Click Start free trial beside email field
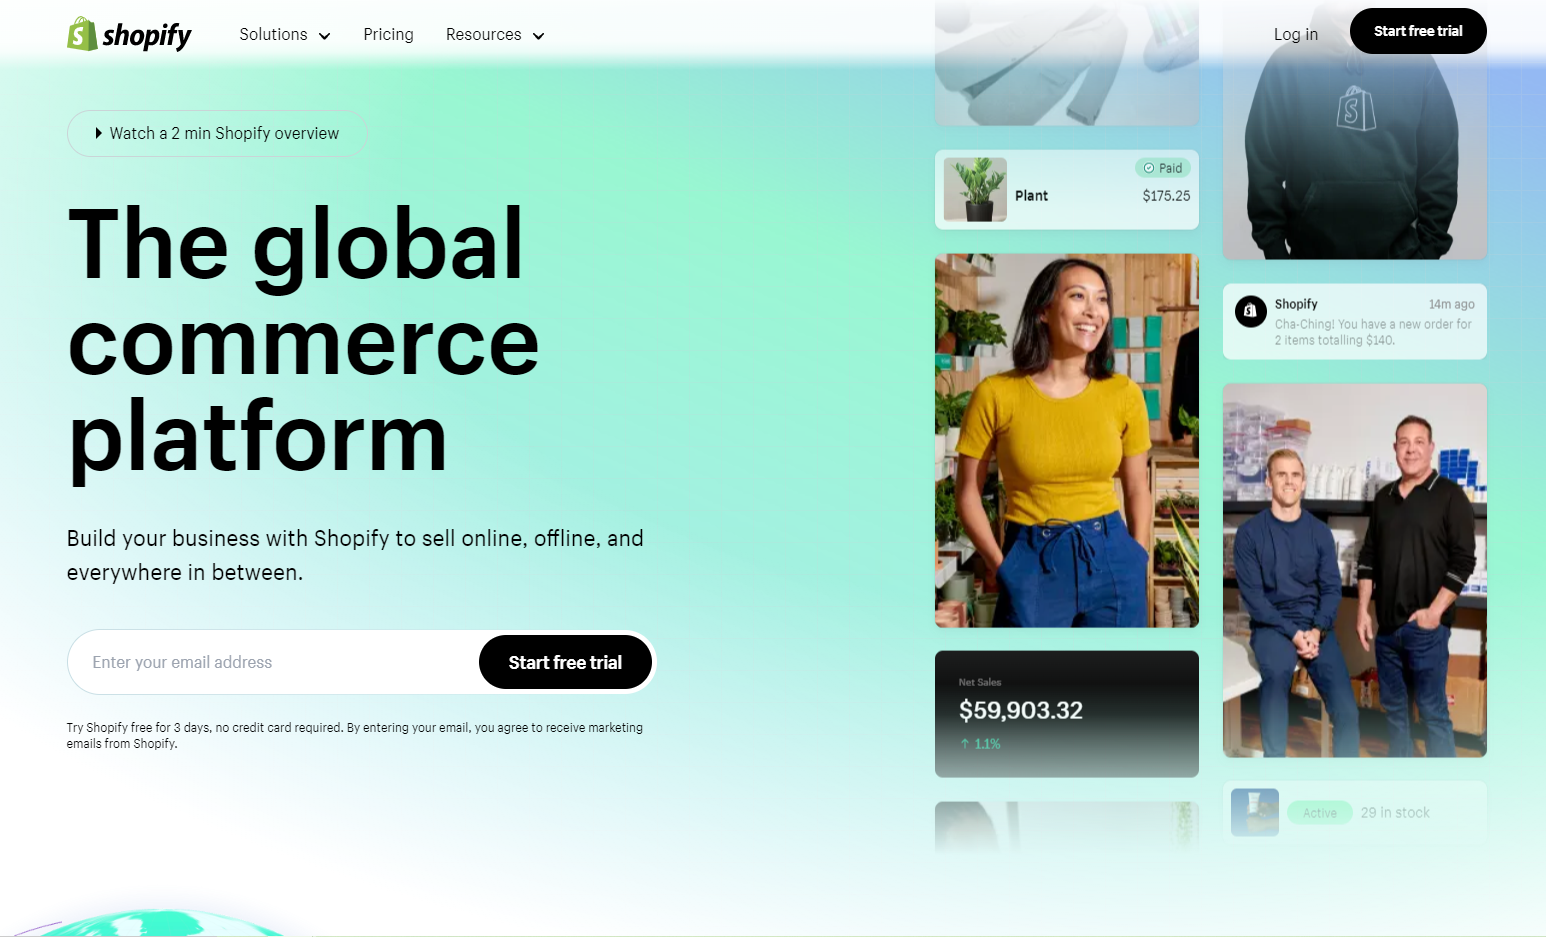 click(565, 662)
